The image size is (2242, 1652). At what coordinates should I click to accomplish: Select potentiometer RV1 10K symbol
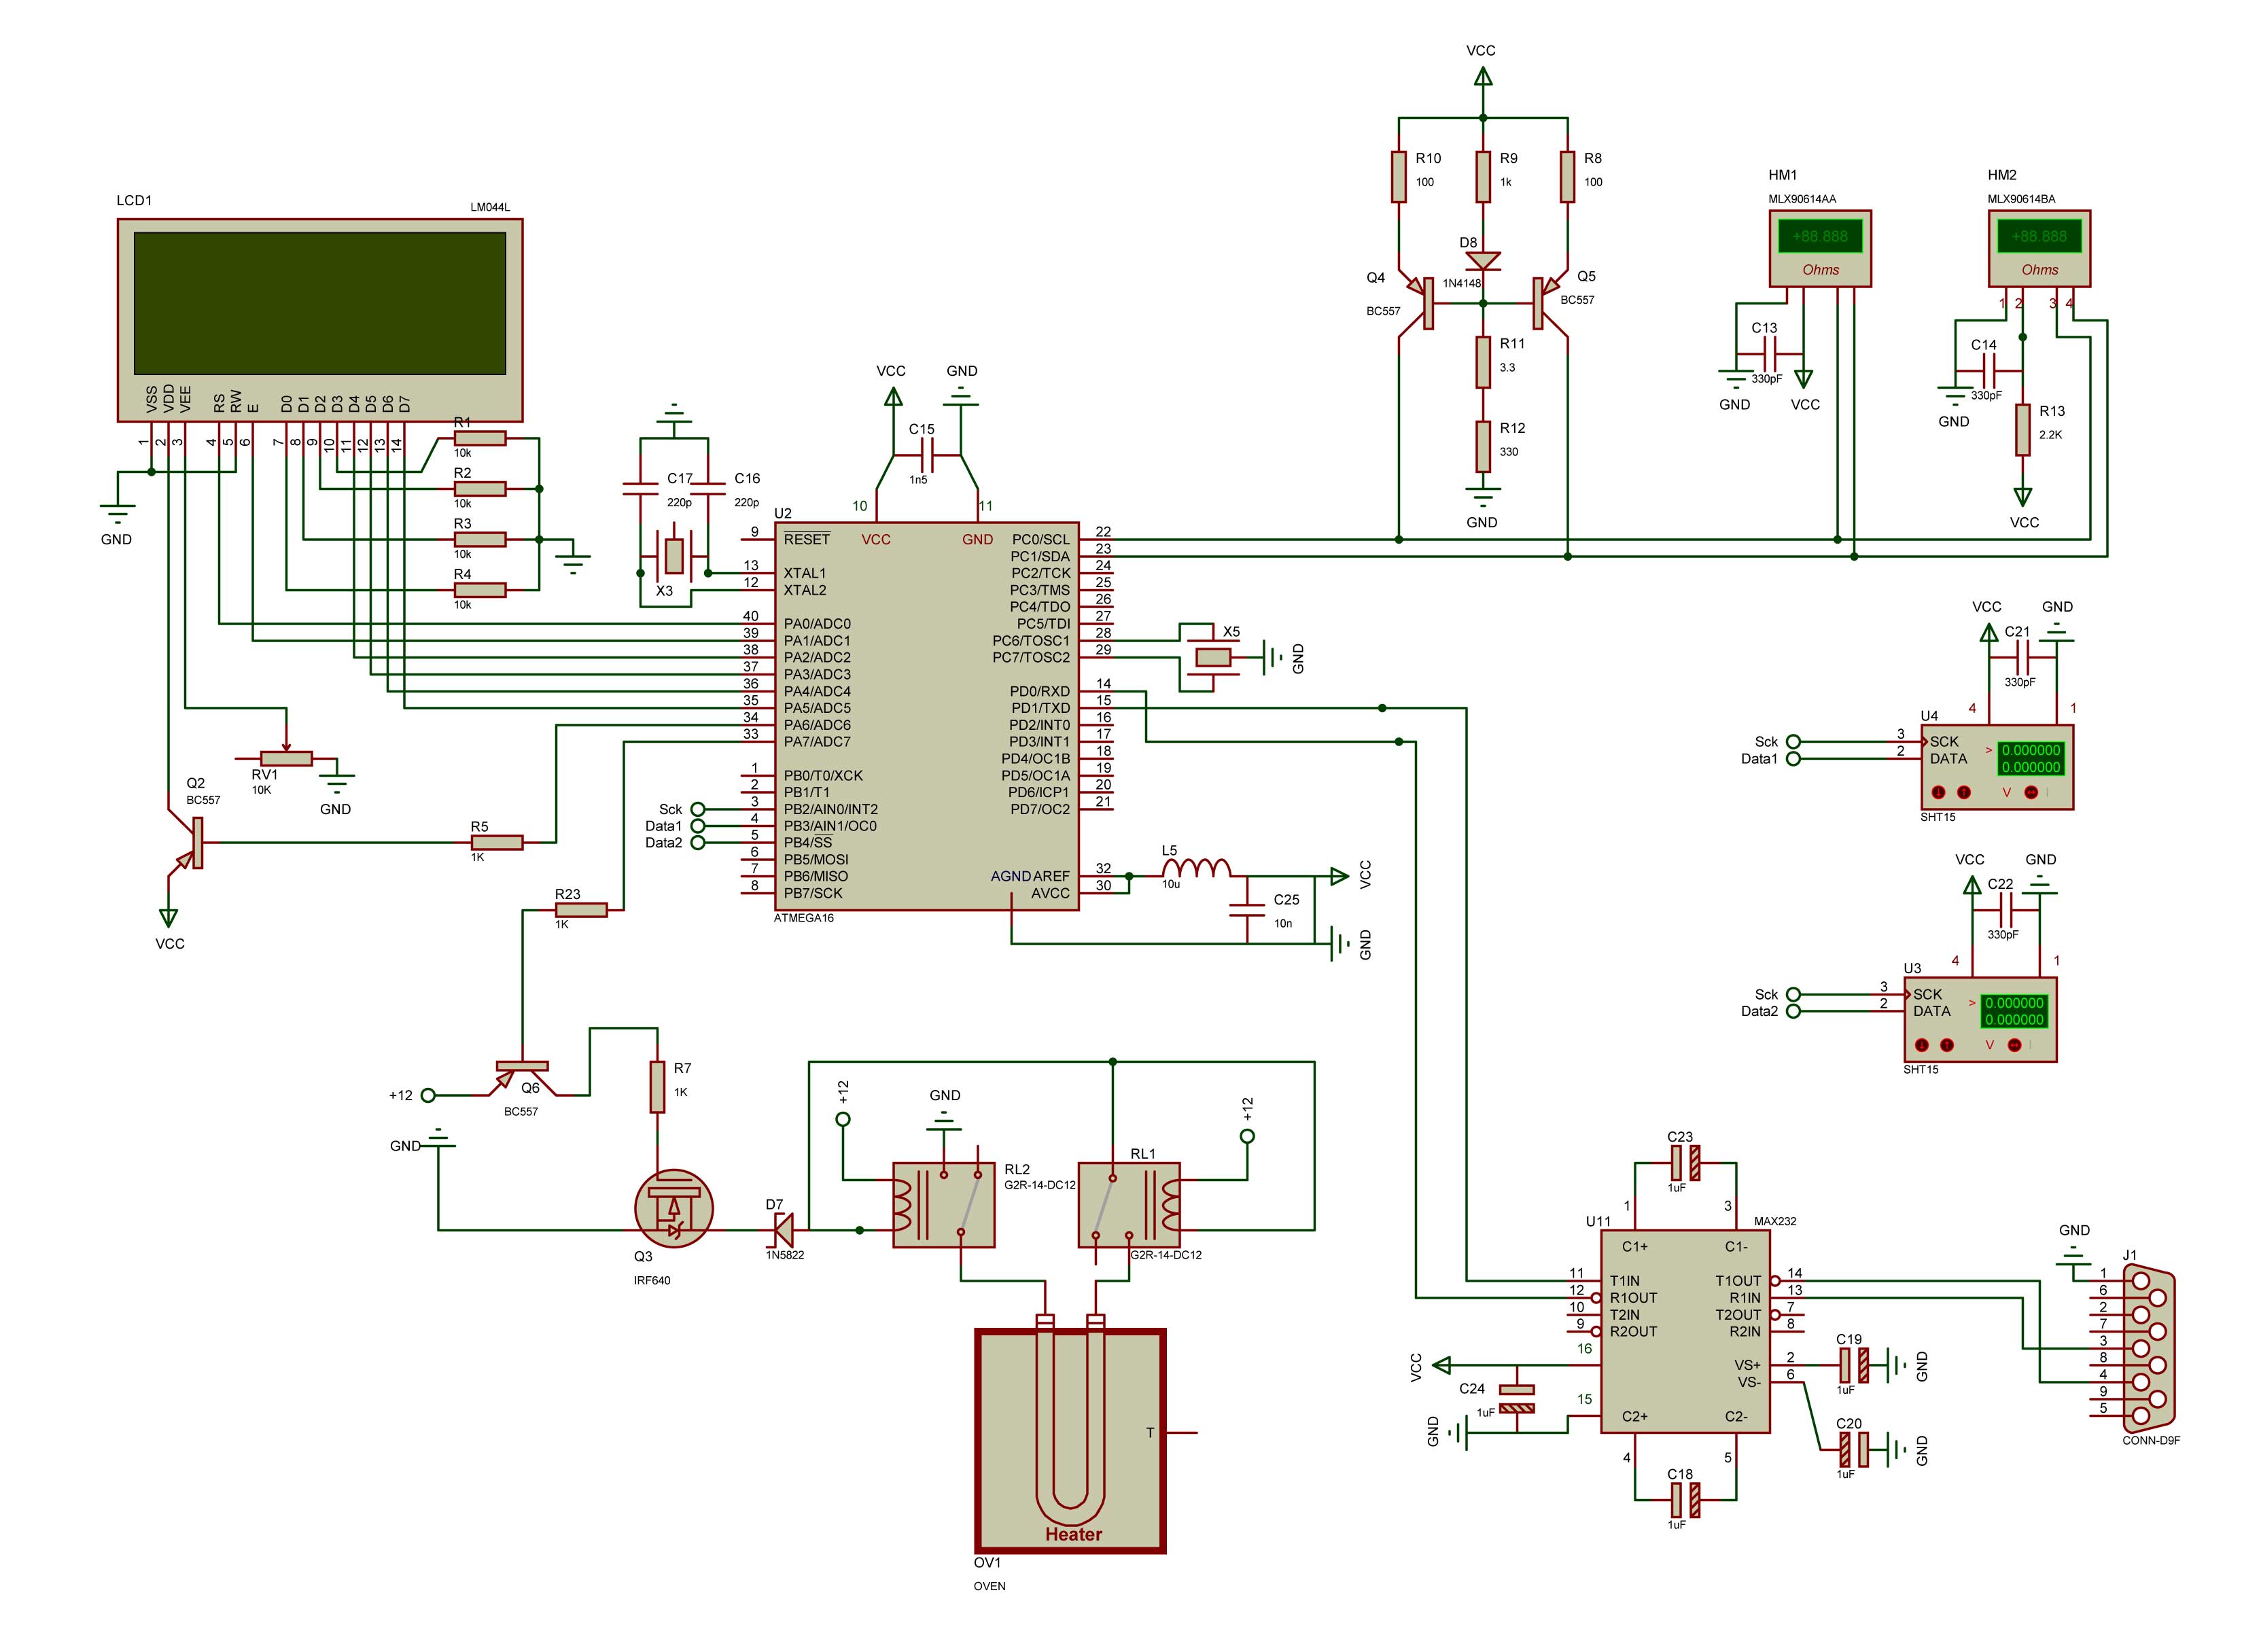[x=286, y=757]
